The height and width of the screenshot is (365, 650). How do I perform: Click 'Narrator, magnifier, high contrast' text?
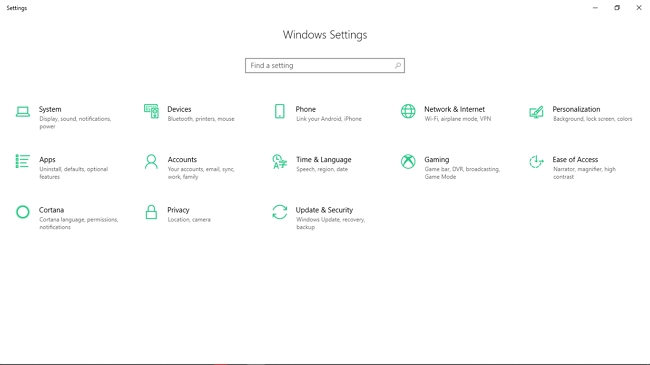tap(584, 173)
